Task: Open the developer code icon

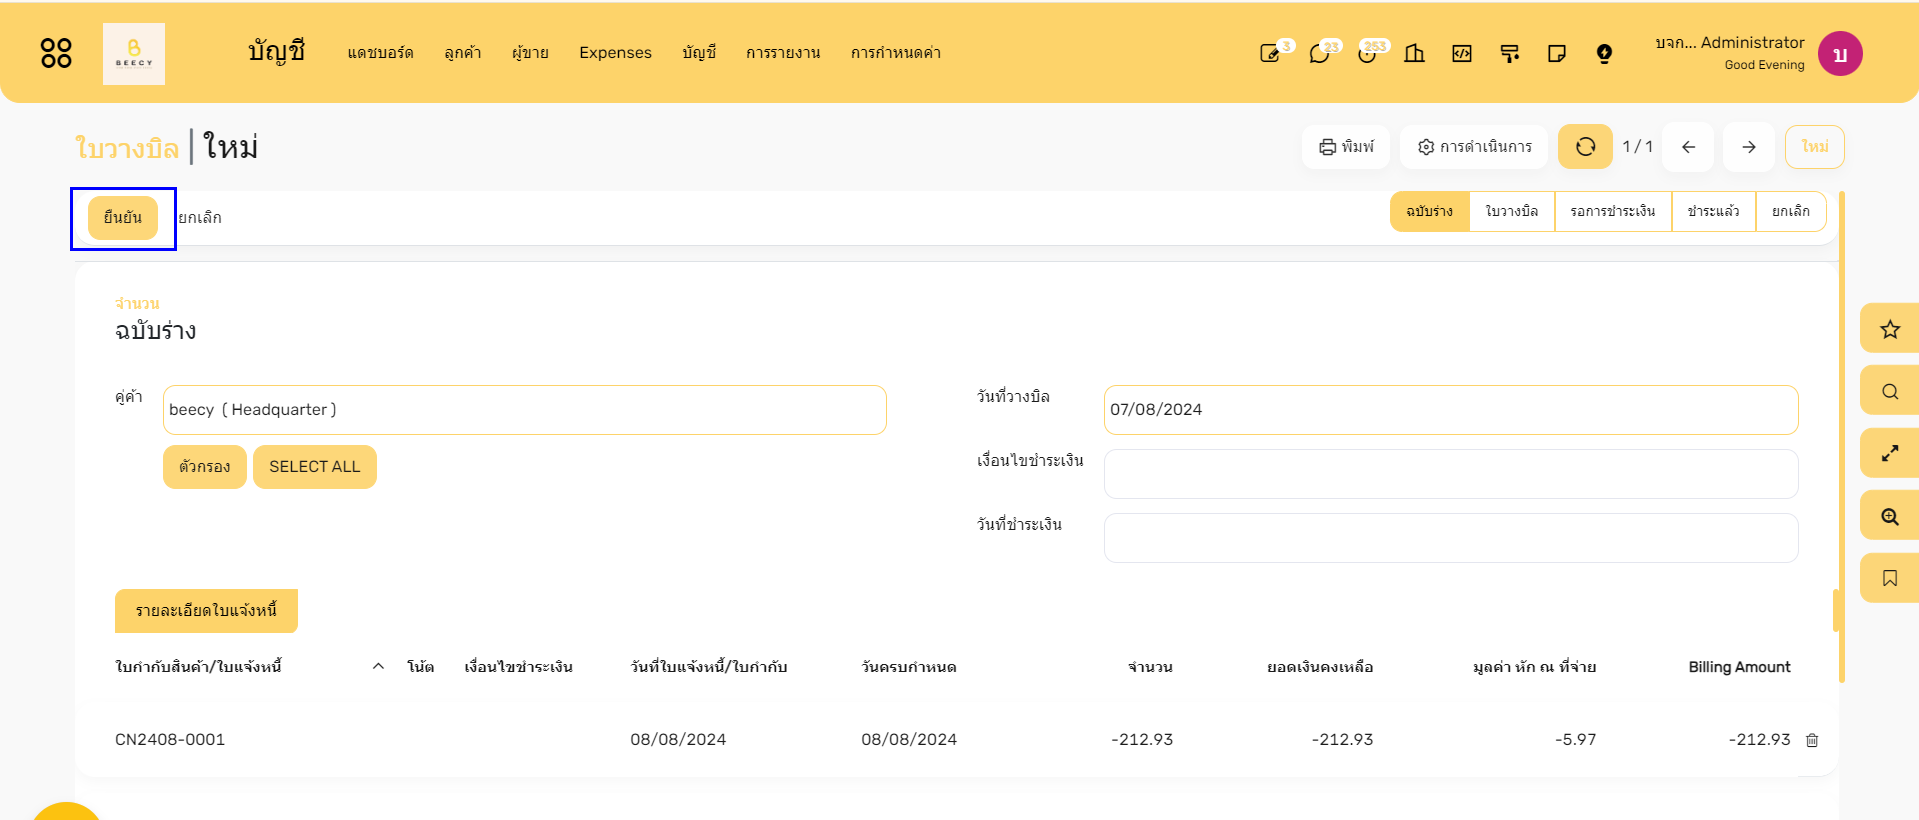Action: coord(1462,53)
